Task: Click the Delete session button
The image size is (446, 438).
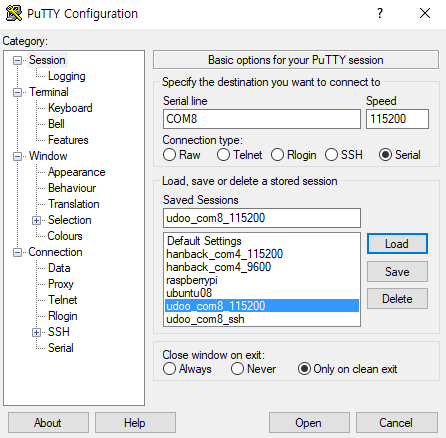Action: click(397, 299)
